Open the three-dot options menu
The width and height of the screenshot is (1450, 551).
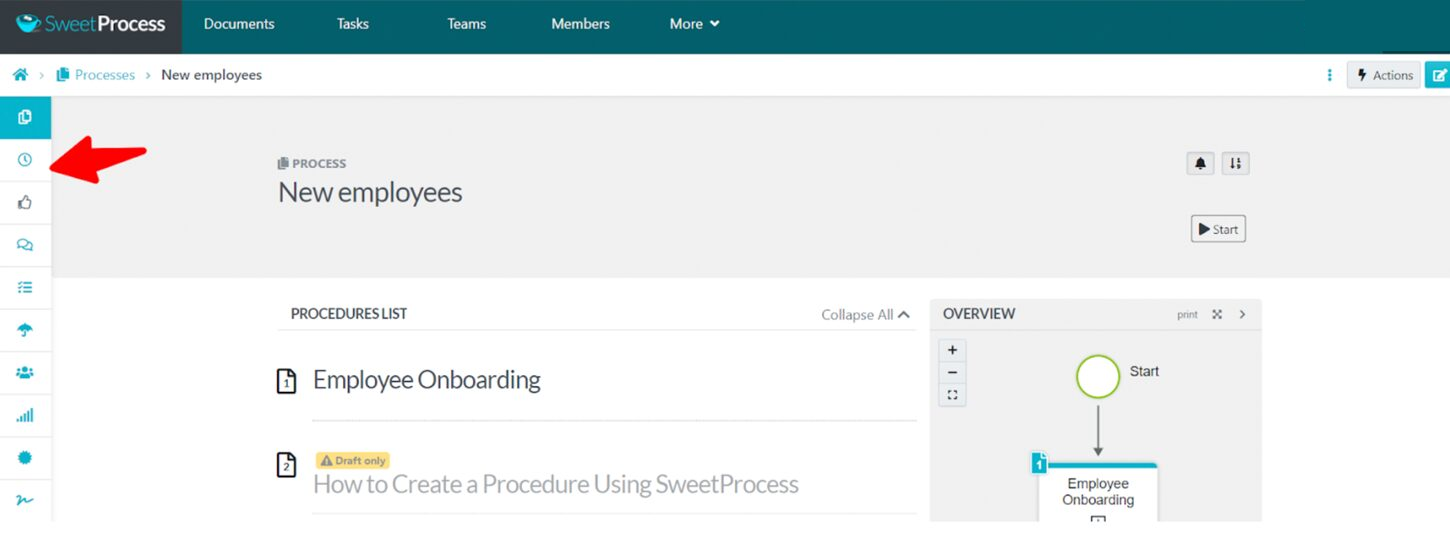(1329, 75)
